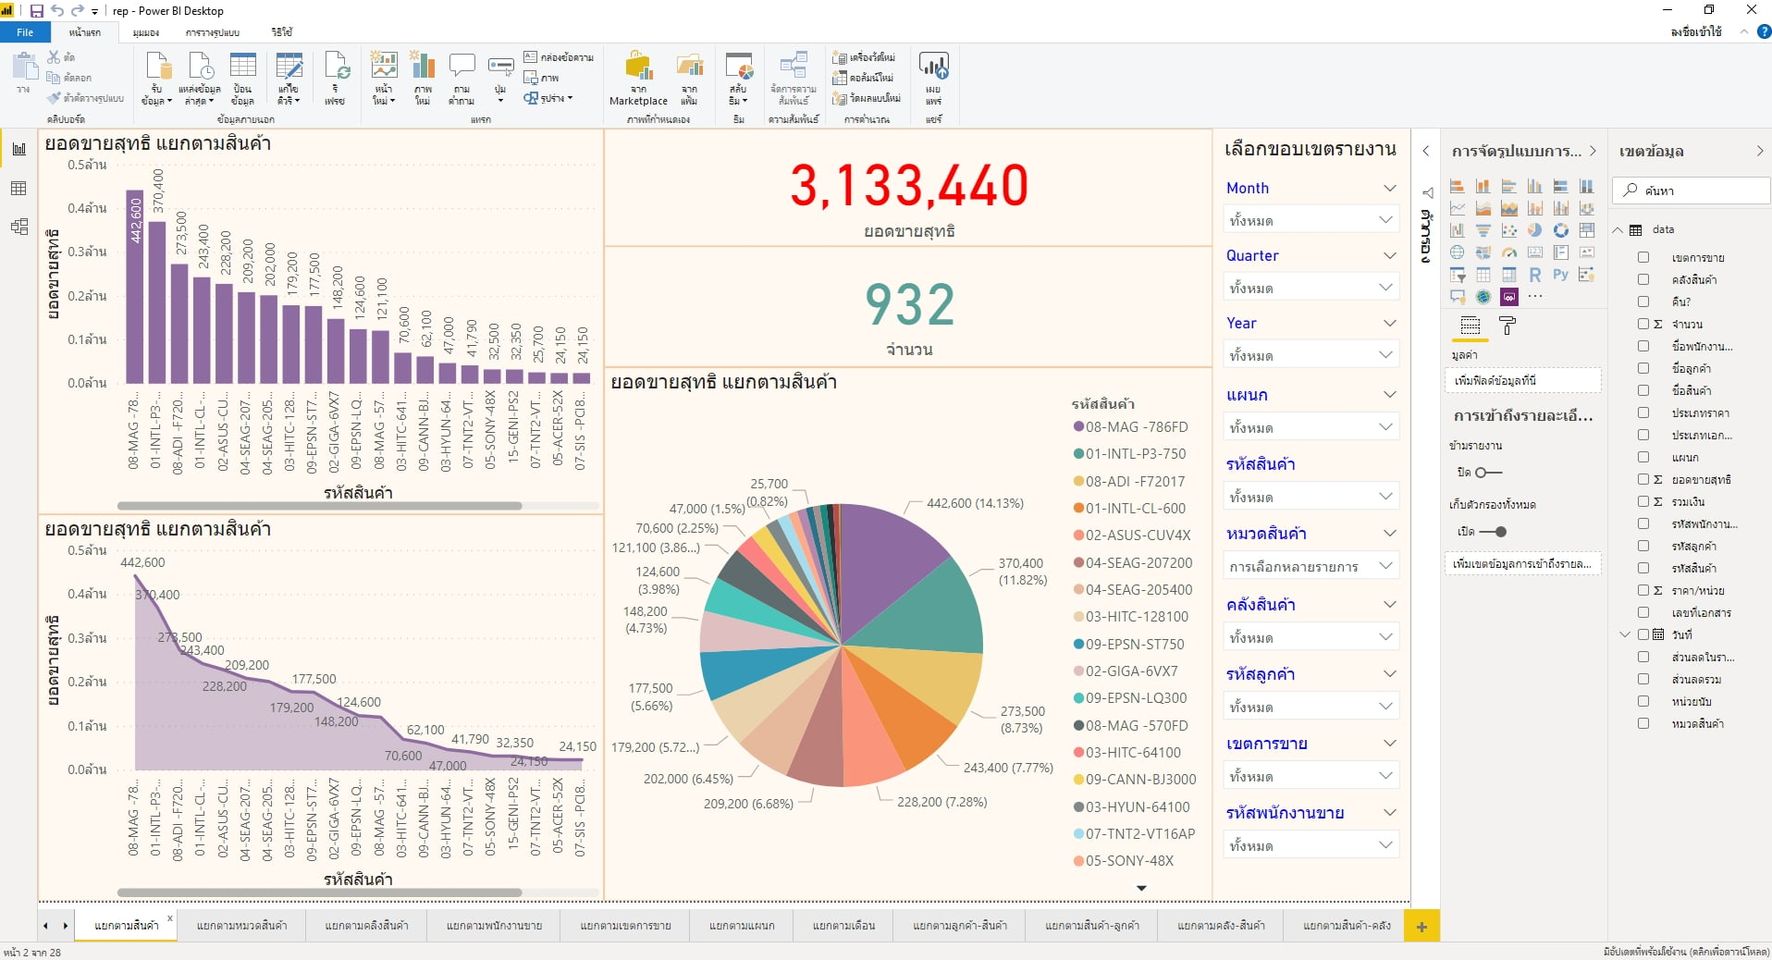Open Report view in the left sidebar
1772x960 pixels.
point(19,150)
